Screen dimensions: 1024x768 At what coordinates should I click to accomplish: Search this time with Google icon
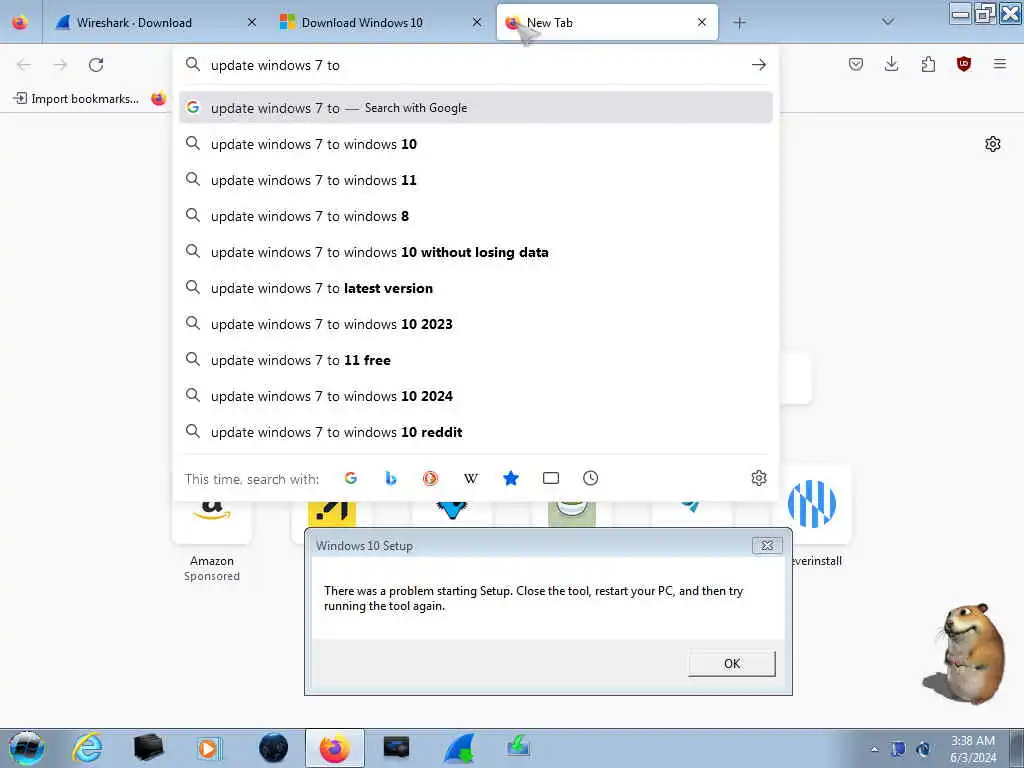coord(351,478)
